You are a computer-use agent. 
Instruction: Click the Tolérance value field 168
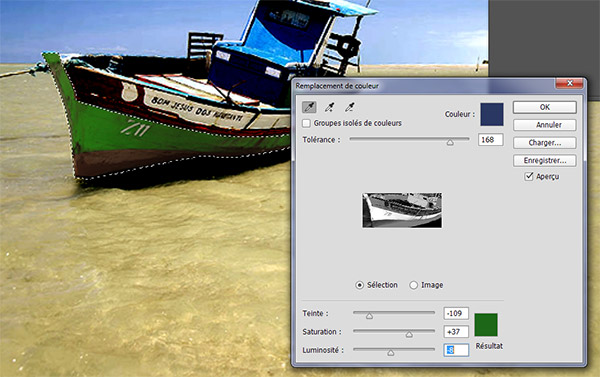[491, 140]
